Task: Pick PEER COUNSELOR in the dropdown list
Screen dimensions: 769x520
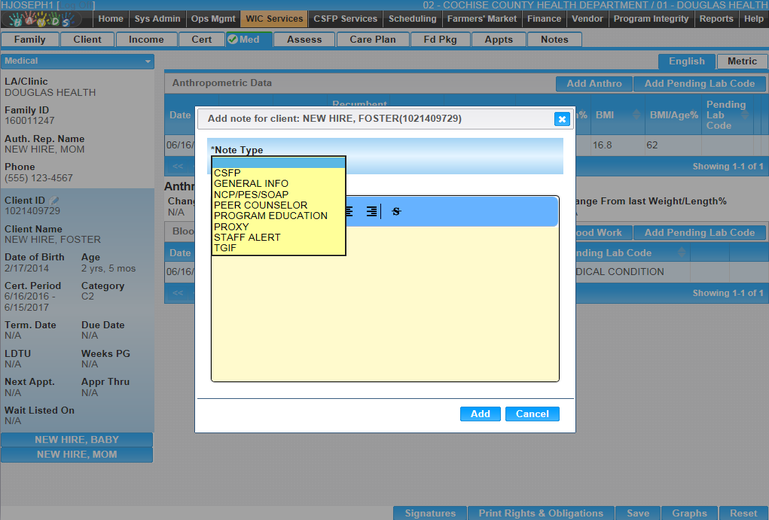Action: (x=260, y=205)
